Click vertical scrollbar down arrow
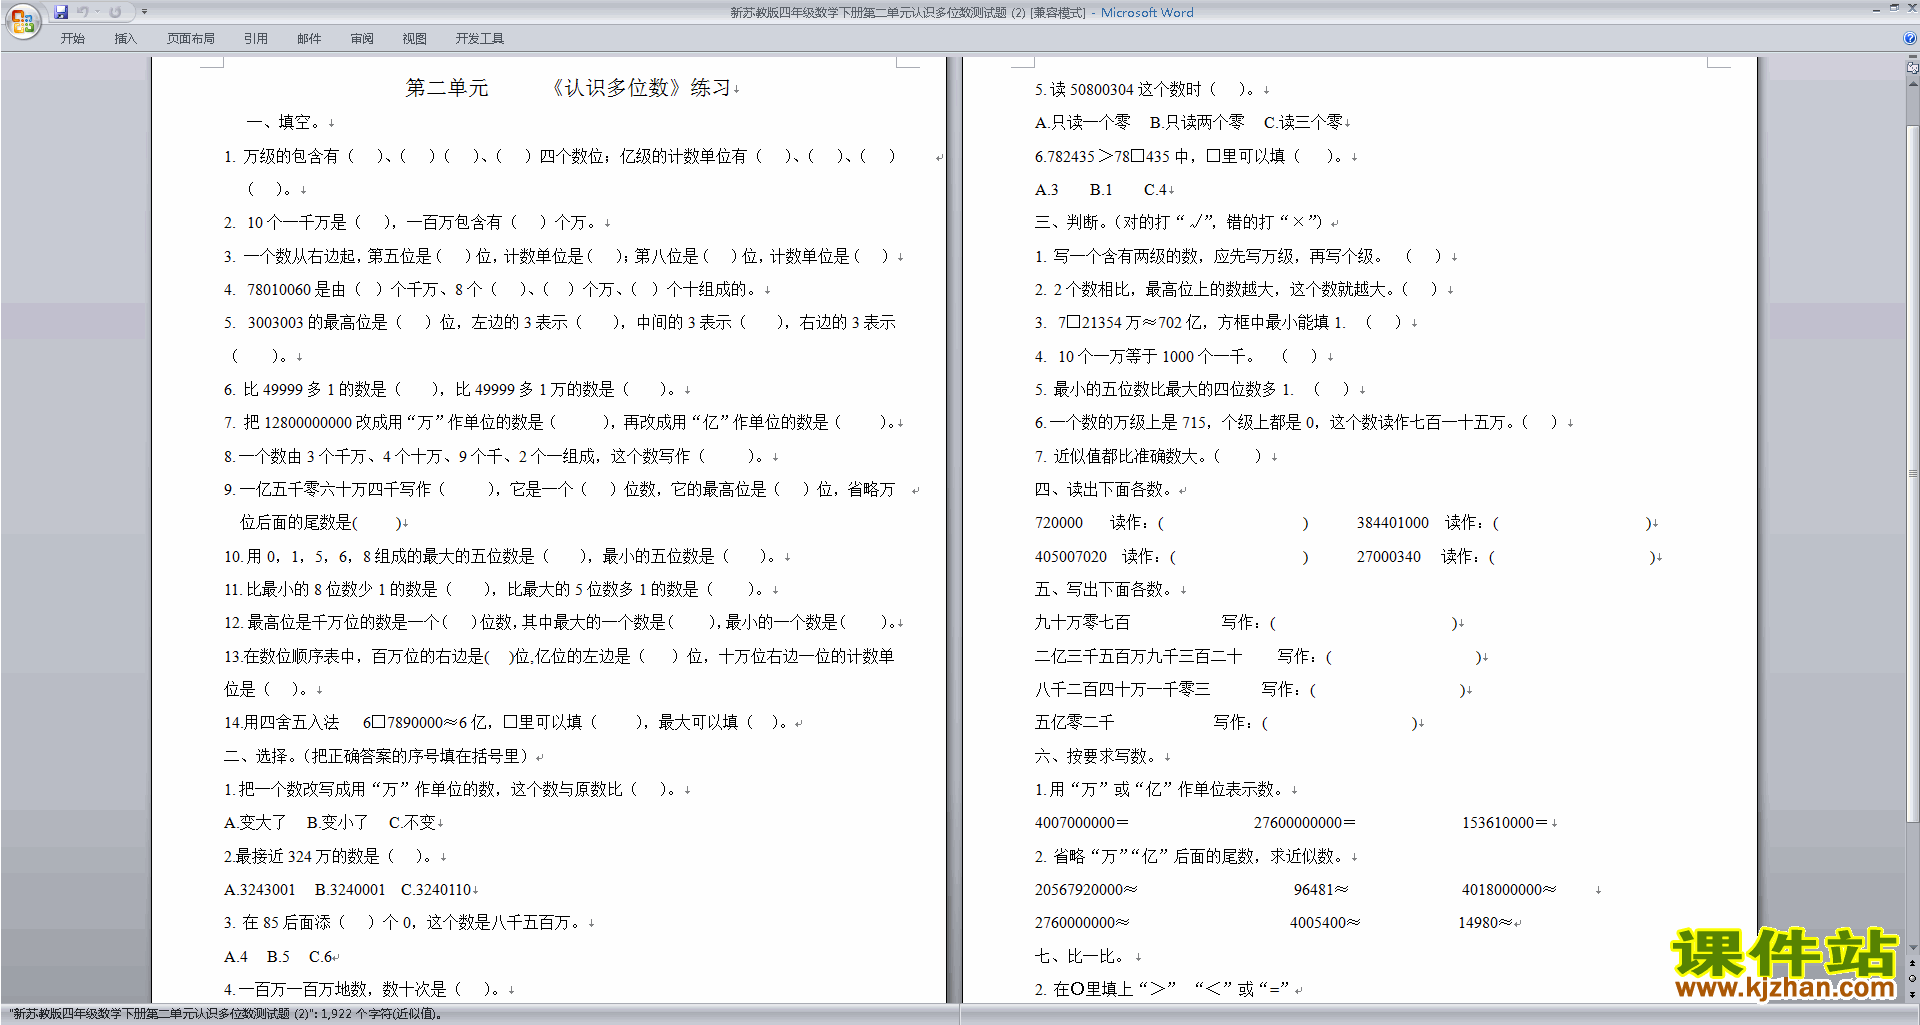Viewport: 1920px width, 1025px height. click(x=1912, y=947)
